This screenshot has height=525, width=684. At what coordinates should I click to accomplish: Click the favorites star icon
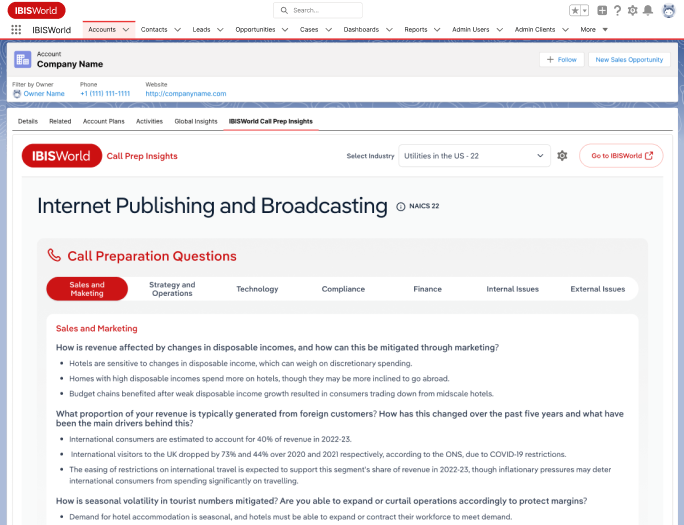(x=575, y=10)
